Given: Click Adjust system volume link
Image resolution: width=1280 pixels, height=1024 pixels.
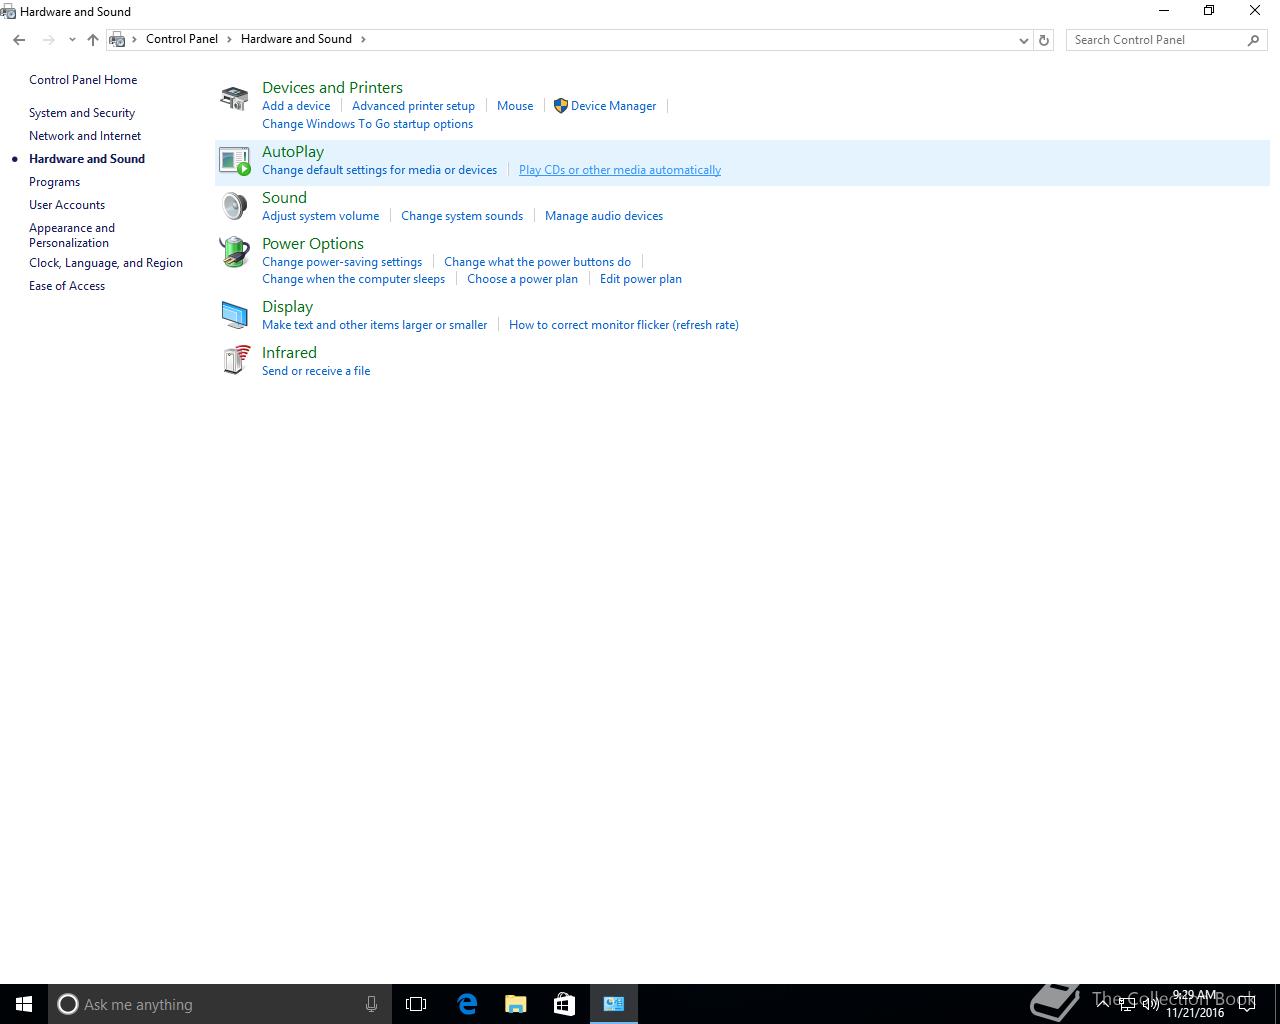Looking at the screenshot, I should pyautogui.click(x=320, y=216).
